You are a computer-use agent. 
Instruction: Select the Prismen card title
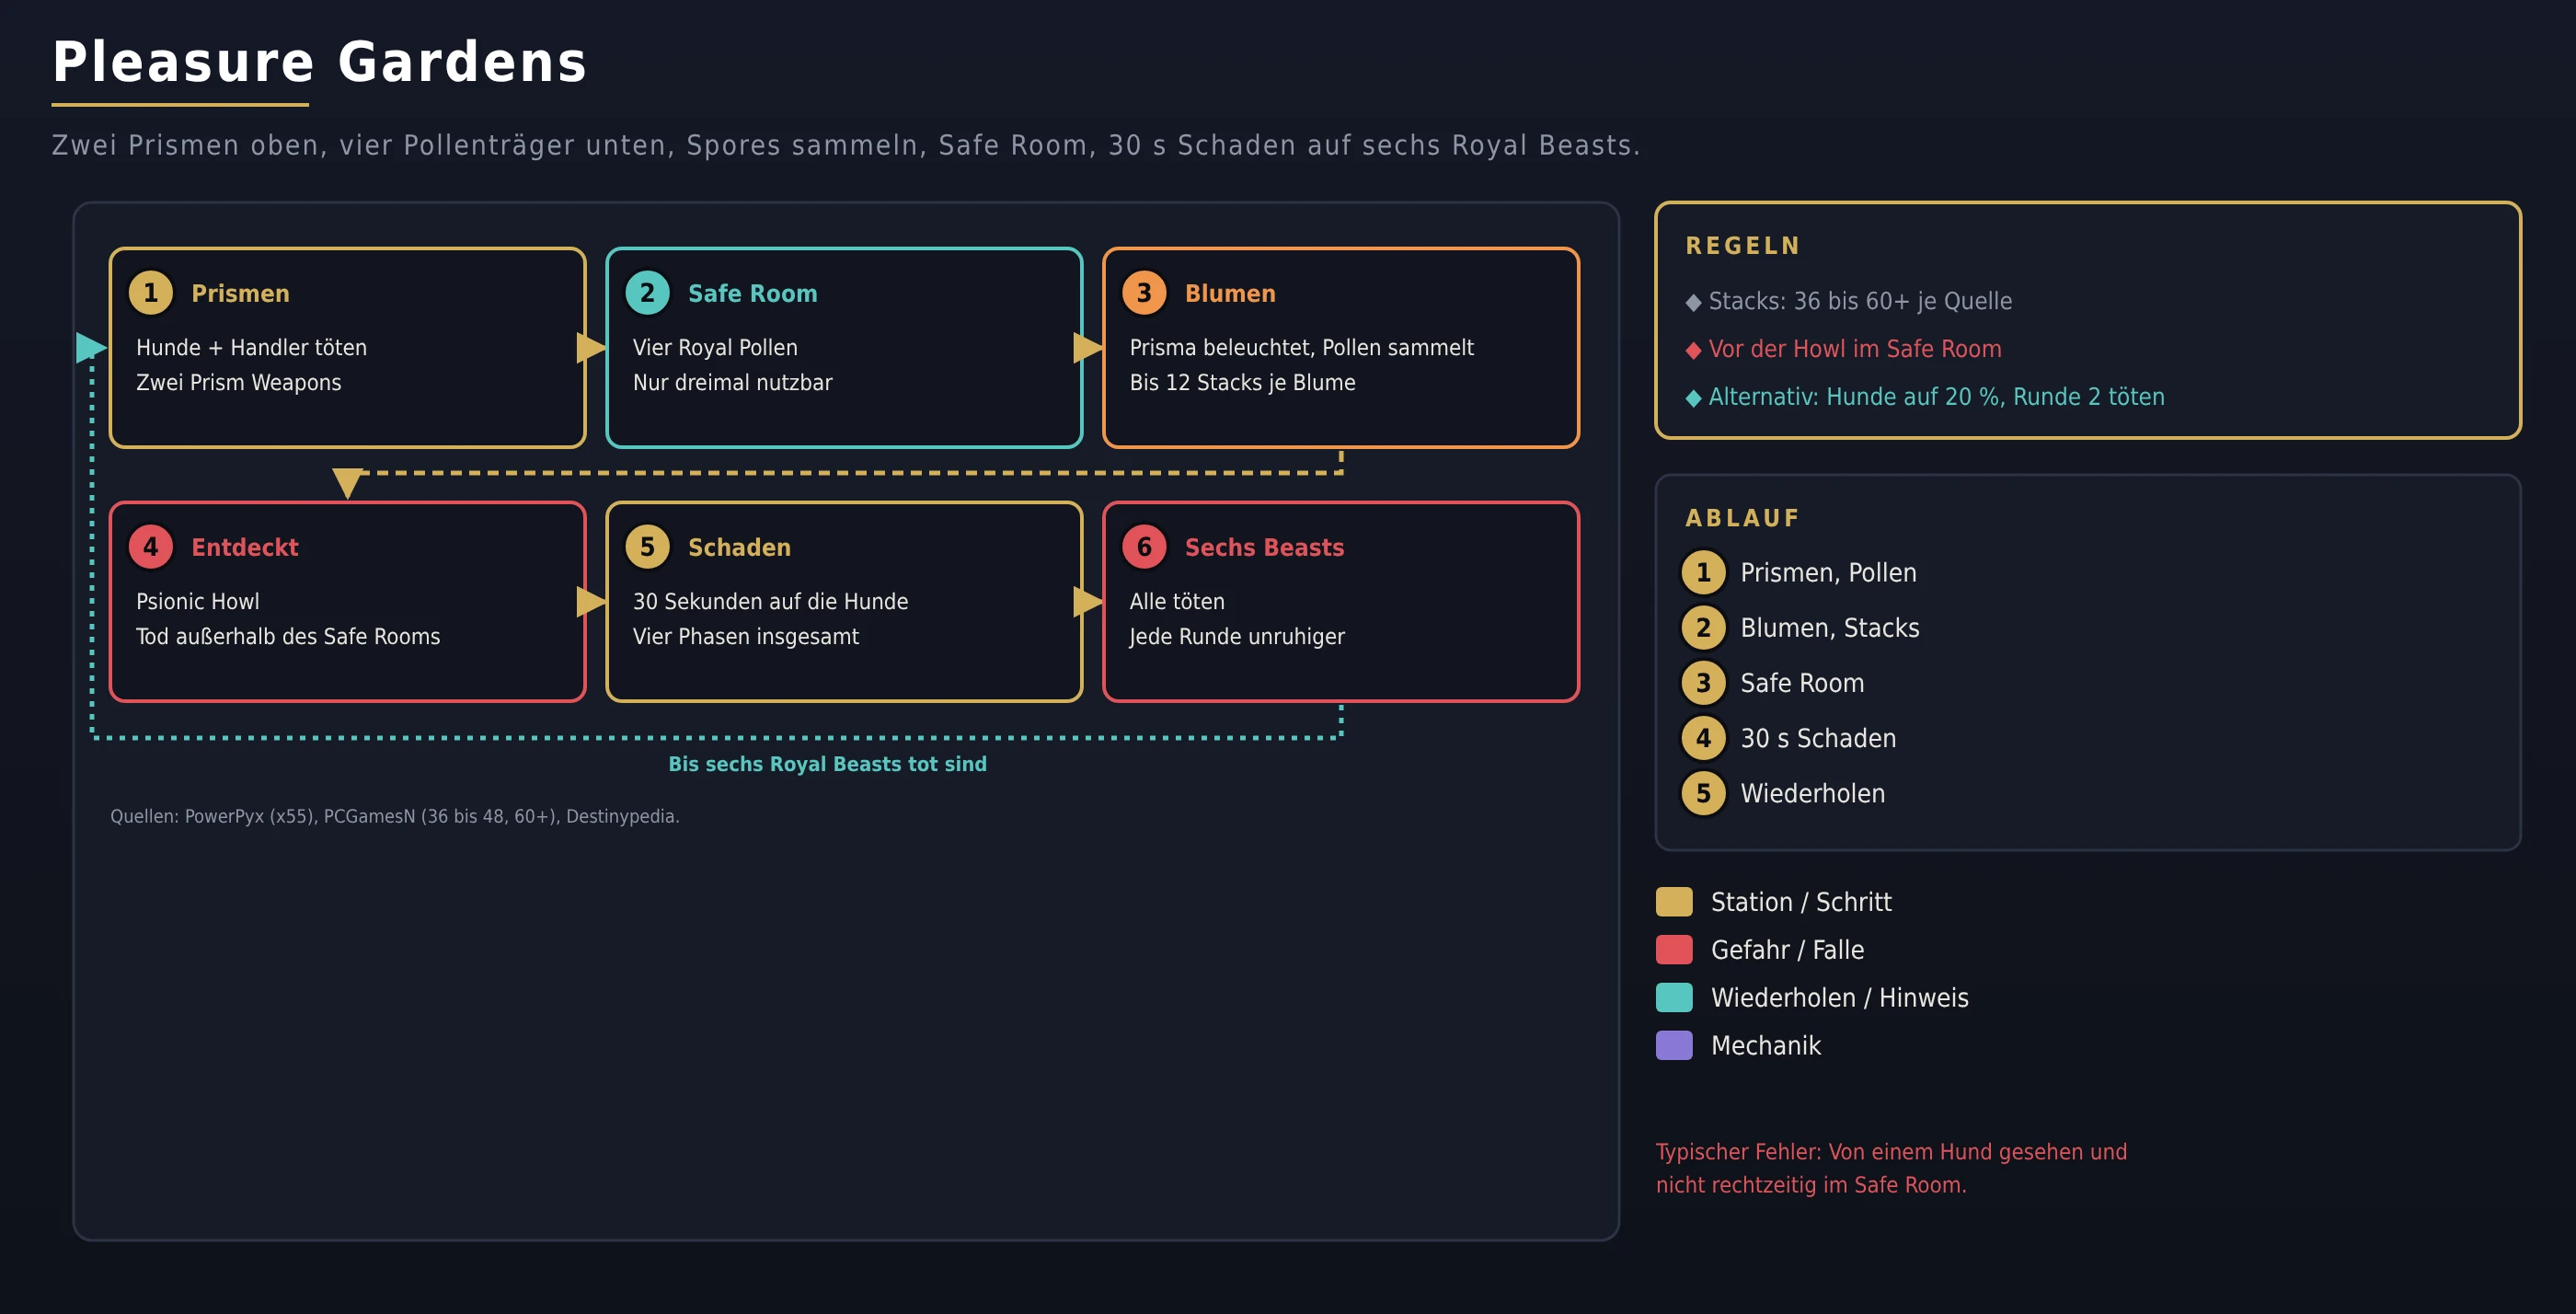[240, 294]
